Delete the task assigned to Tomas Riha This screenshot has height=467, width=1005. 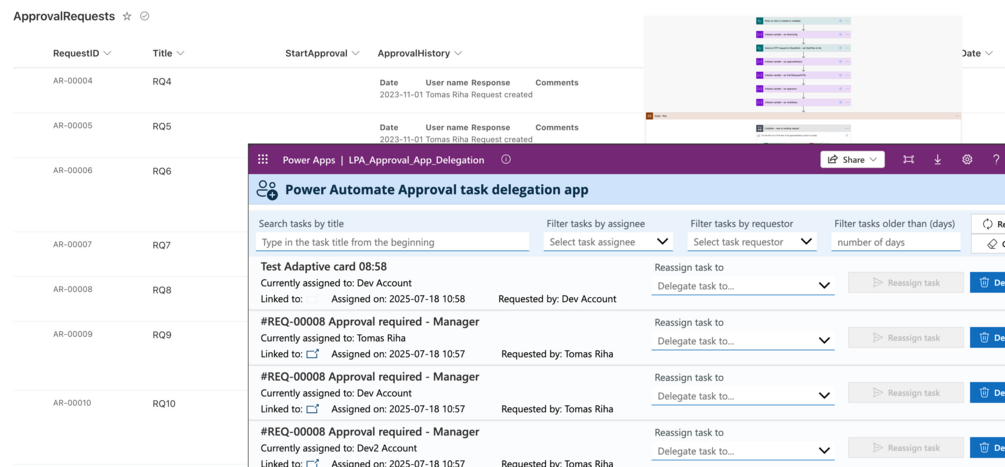[987, 338]
